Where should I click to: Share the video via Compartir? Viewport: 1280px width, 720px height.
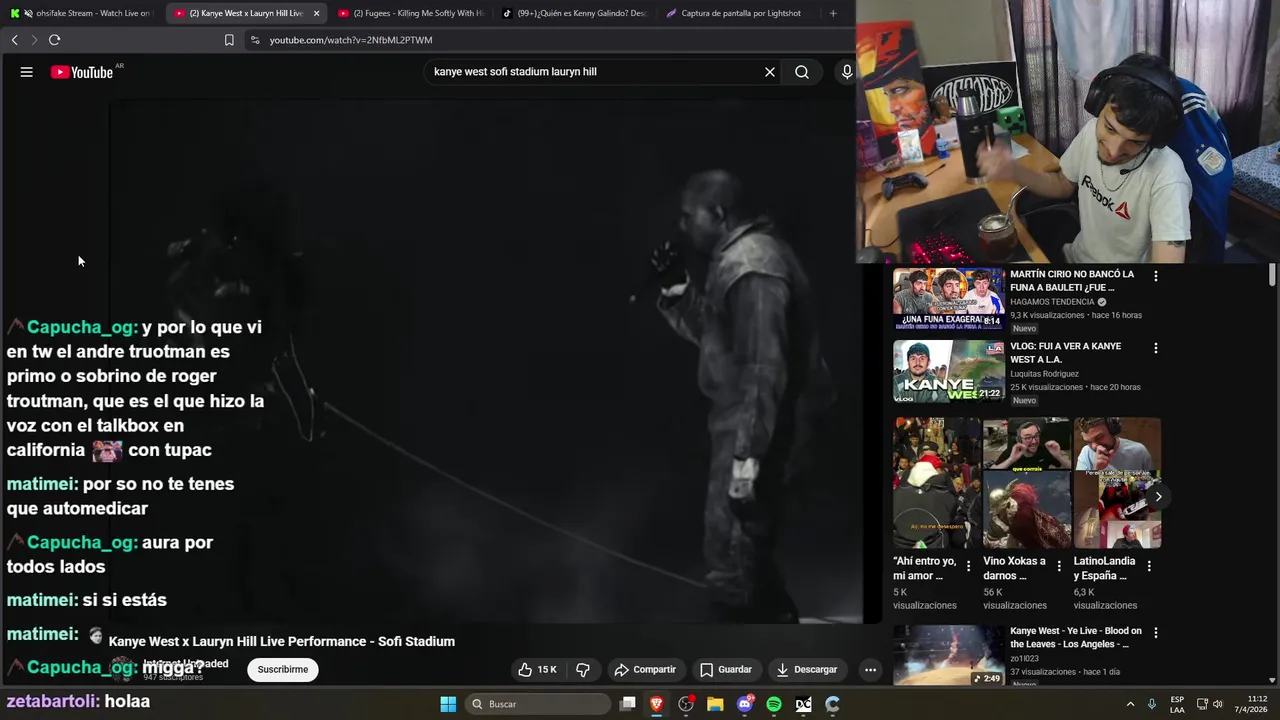click(645, 669)
